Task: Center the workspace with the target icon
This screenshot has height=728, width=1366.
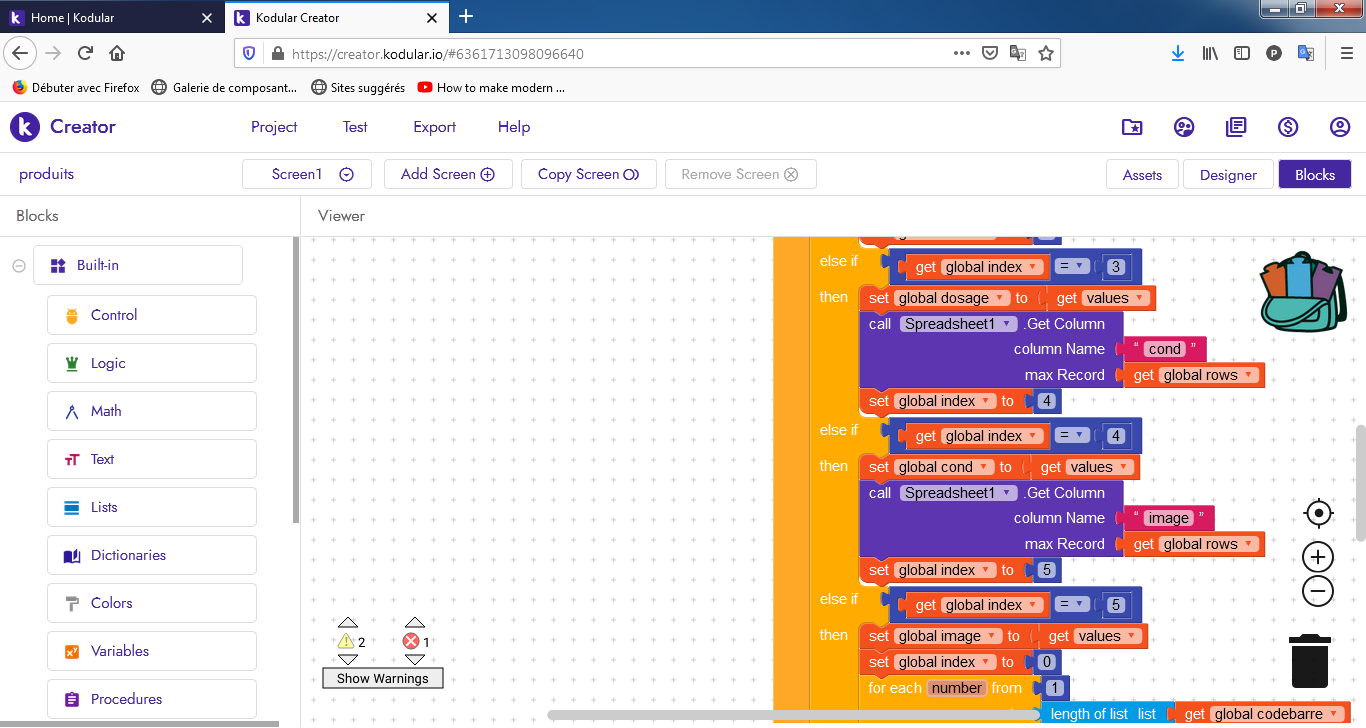Action: [x=1318, y=514]
